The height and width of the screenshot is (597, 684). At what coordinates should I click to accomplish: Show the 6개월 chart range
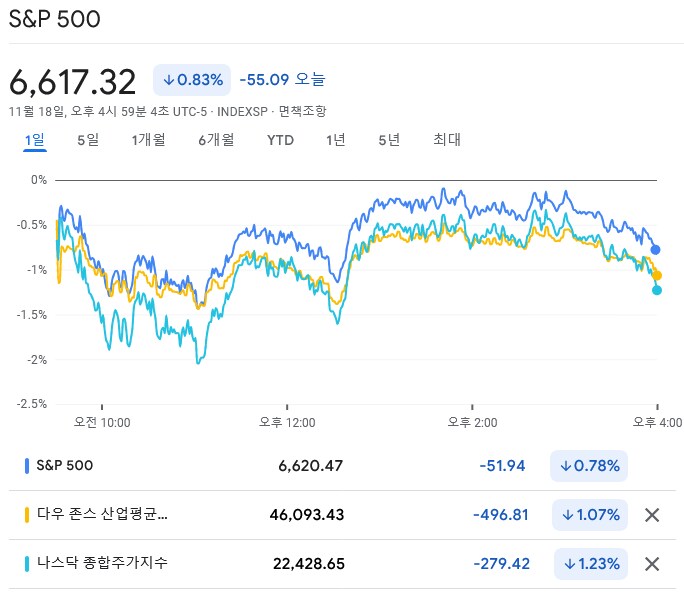point(216,140)
